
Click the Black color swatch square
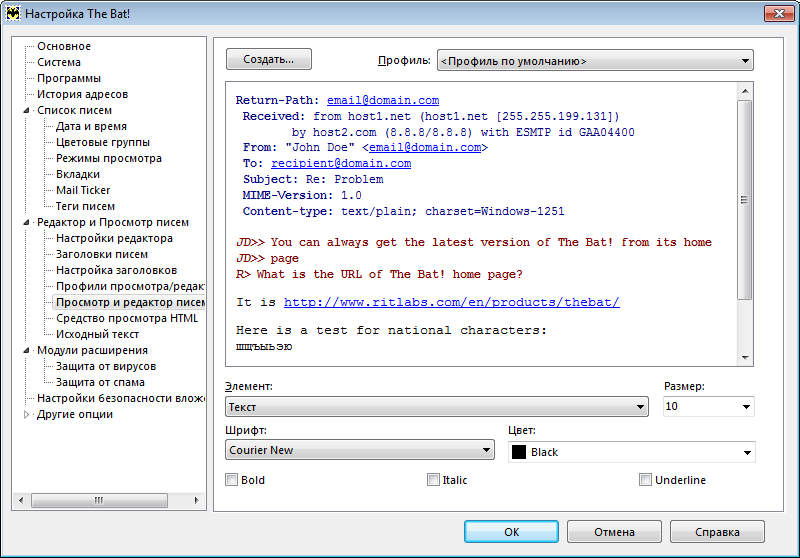click(x=519, y=452)
